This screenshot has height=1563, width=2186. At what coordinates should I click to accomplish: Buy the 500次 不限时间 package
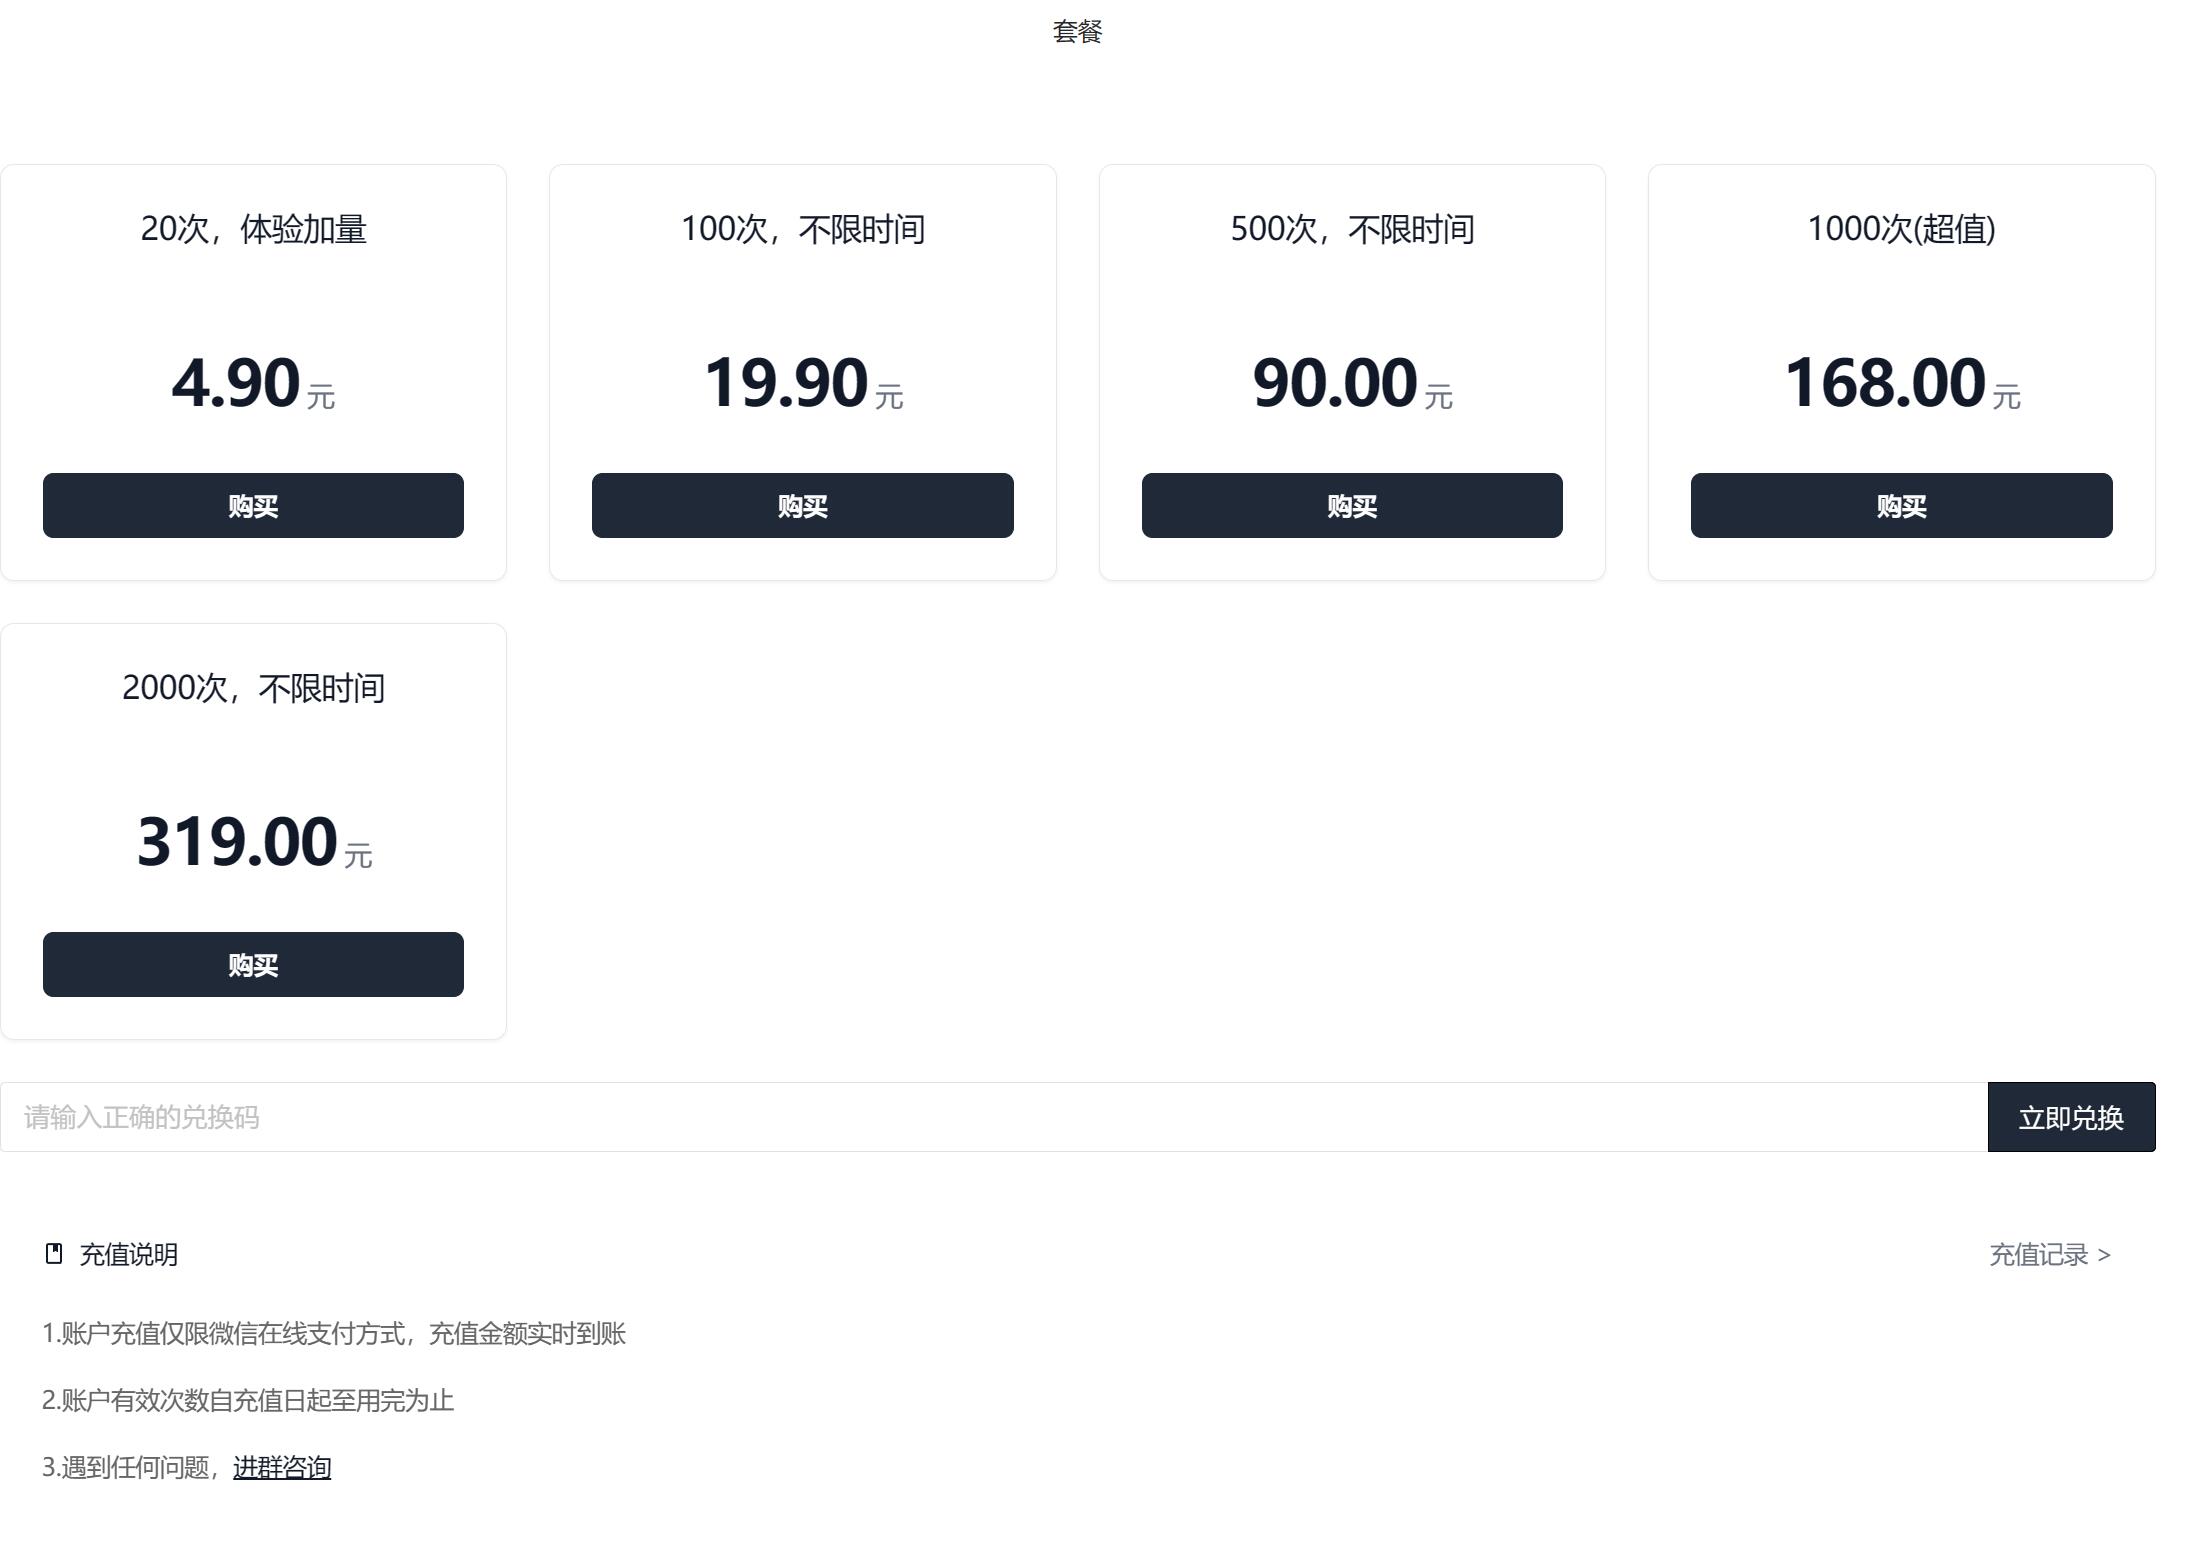pos(1352,505)
